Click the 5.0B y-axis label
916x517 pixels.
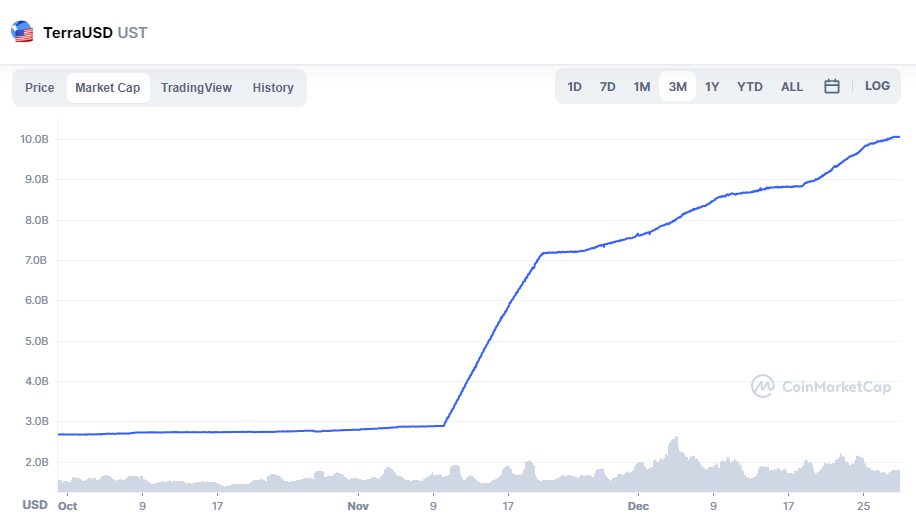37,341
